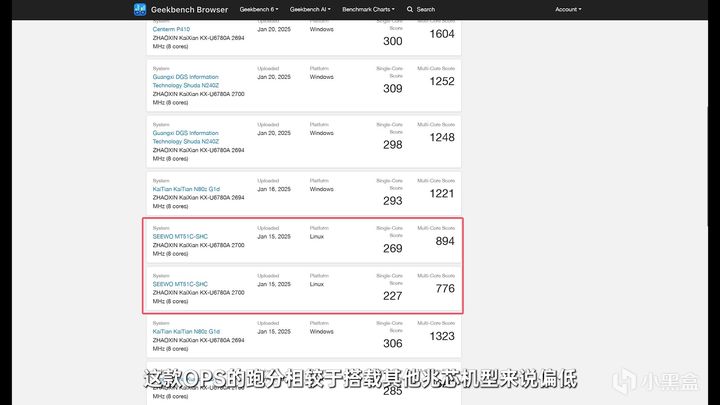
Task: Open KaiTian N80z G1d result dated Jan 16
Action: click(186, 189)
